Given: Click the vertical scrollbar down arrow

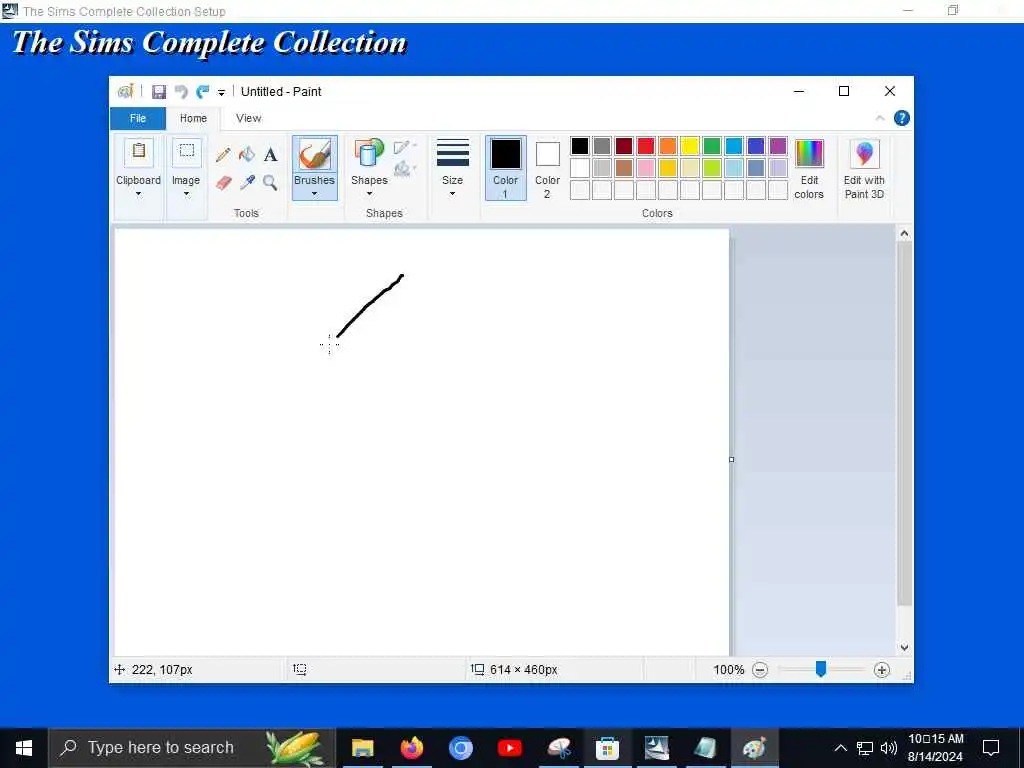Looking at the screenshot, I should 904,648.
